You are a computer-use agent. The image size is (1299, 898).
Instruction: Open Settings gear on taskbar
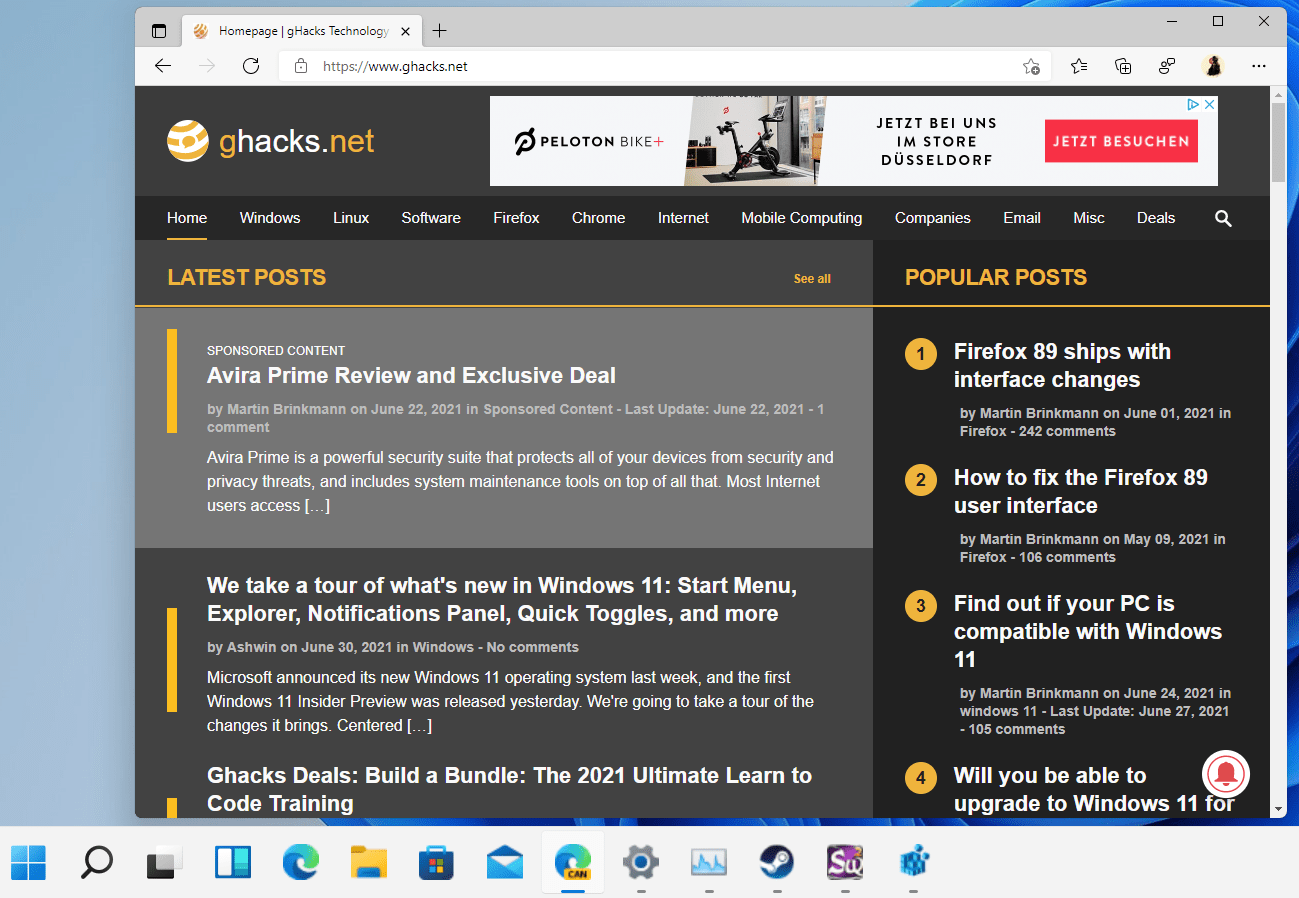(x=641, y=862)
